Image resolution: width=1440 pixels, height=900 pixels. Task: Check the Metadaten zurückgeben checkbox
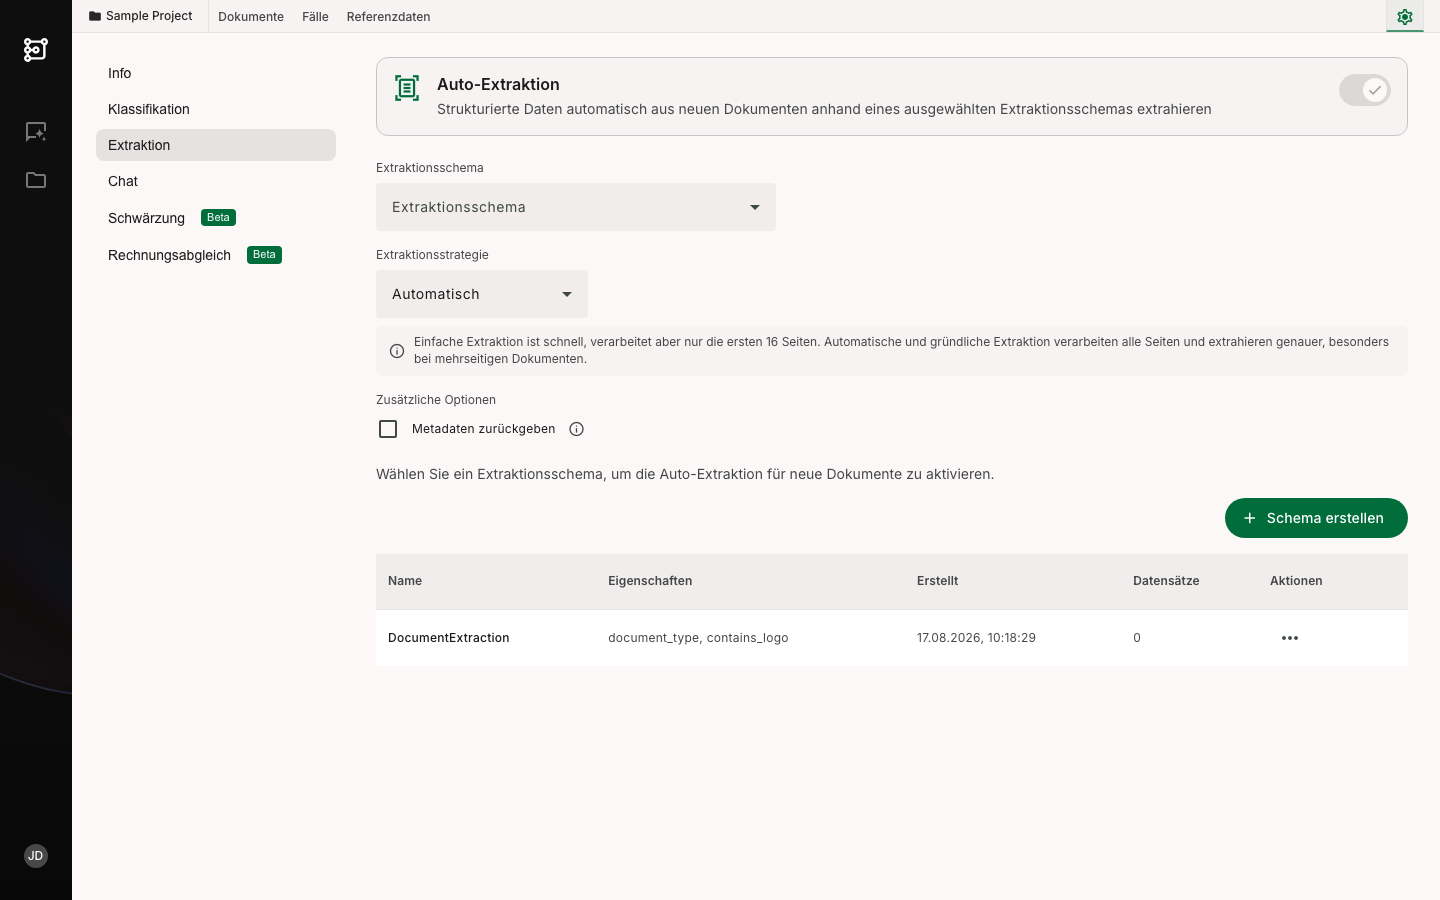point(388,429)
